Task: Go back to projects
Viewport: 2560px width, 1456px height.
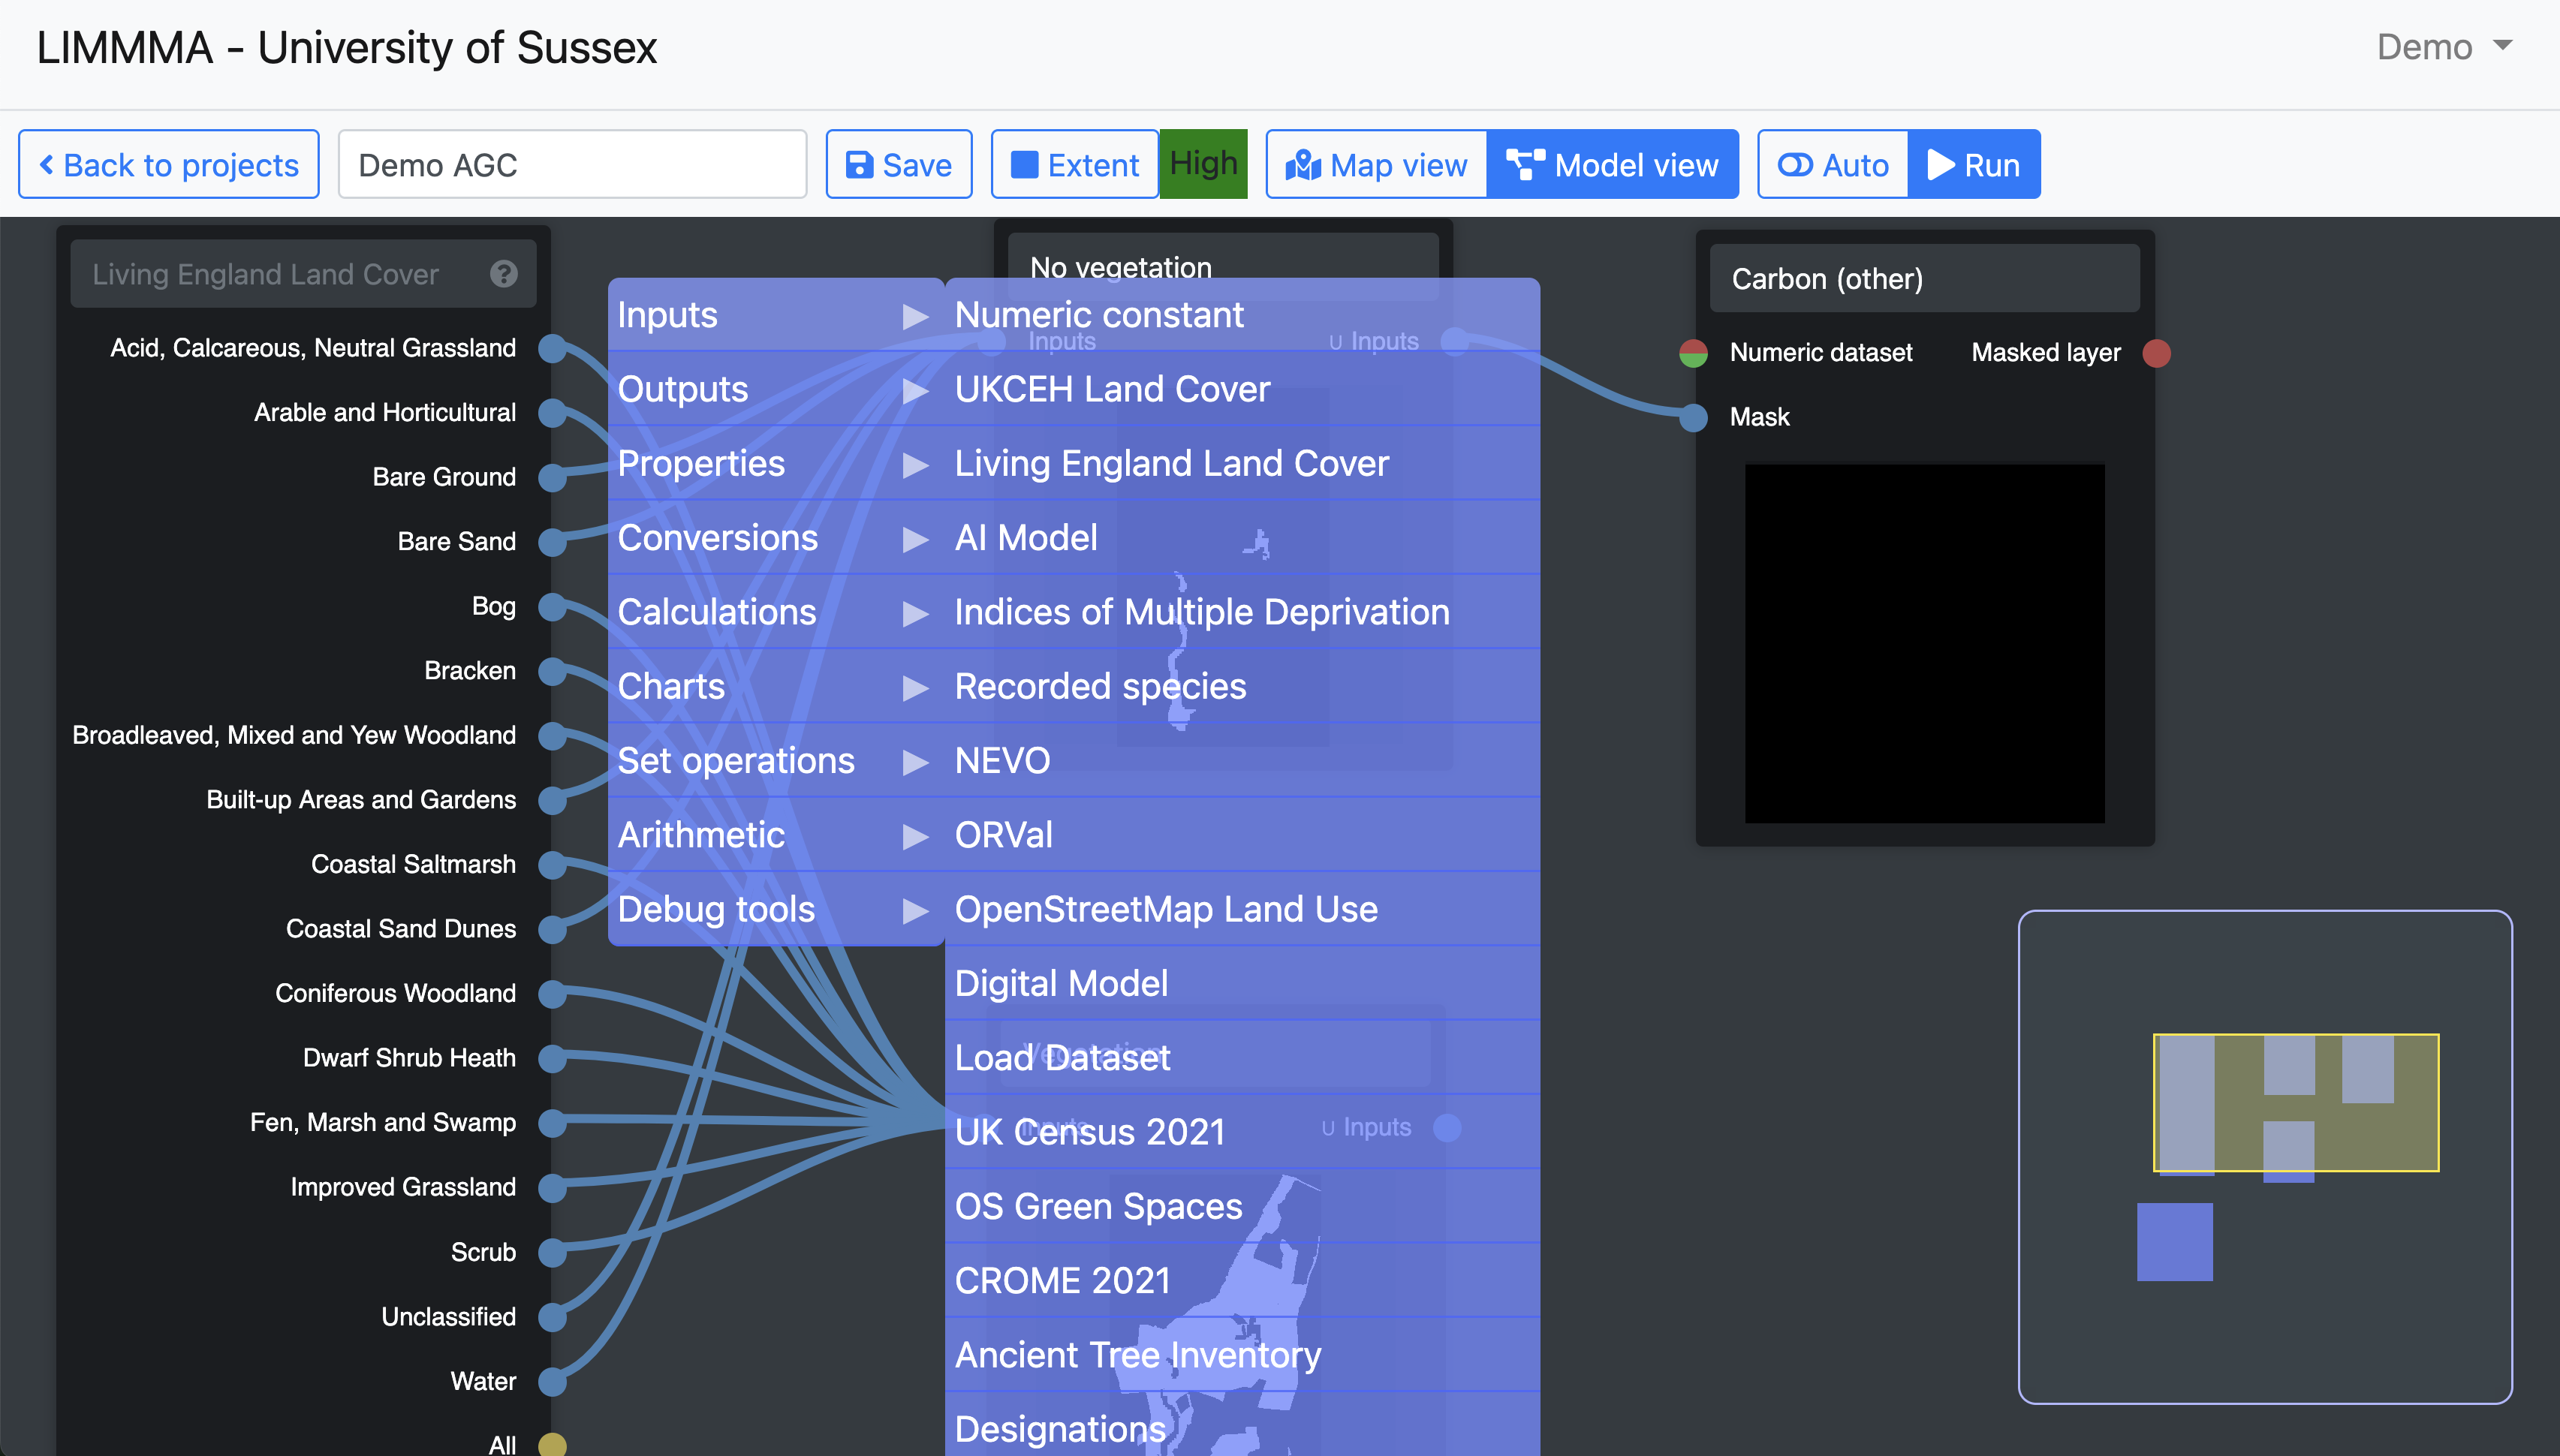Action: [169, 165]
